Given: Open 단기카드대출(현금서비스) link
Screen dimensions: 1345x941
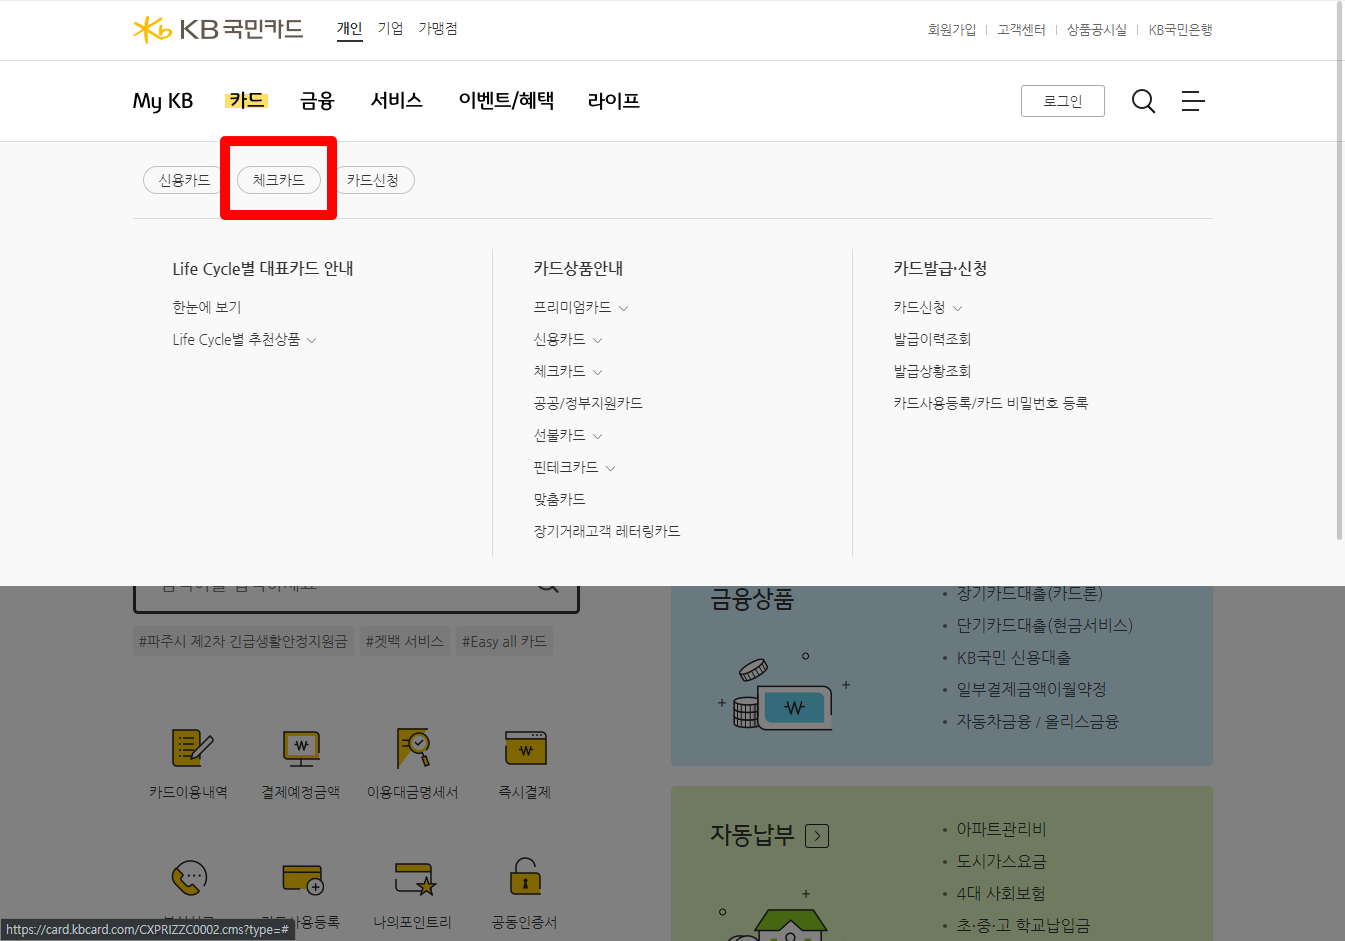Looking at the screenshot, I should [1044, 626].
